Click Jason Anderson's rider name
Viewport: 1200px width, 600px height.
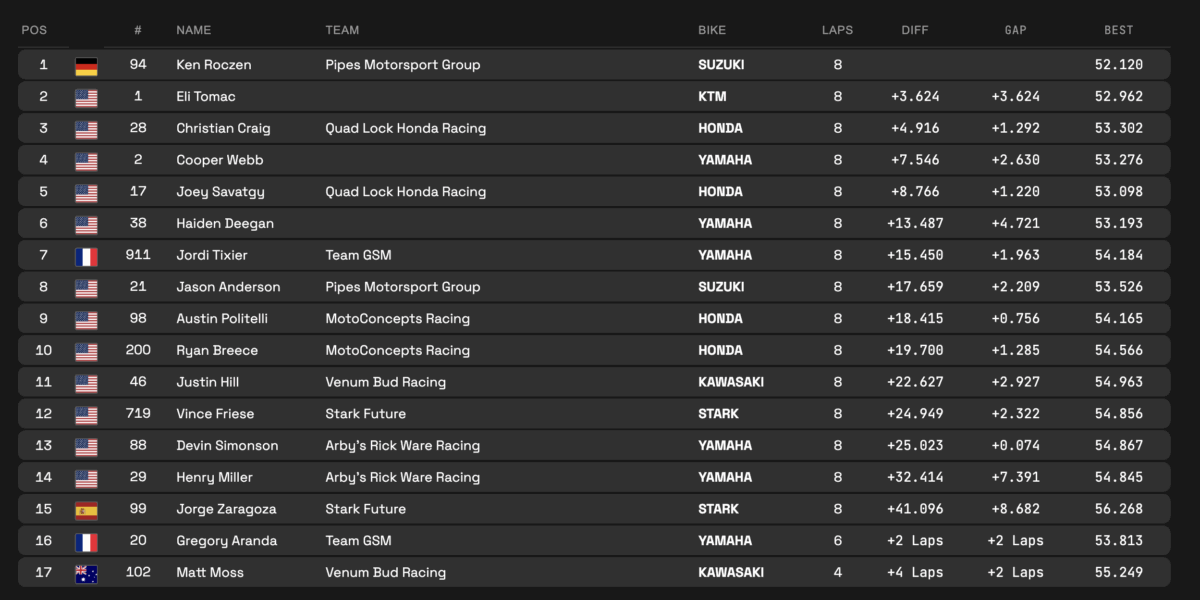click(x=228, y=287)
